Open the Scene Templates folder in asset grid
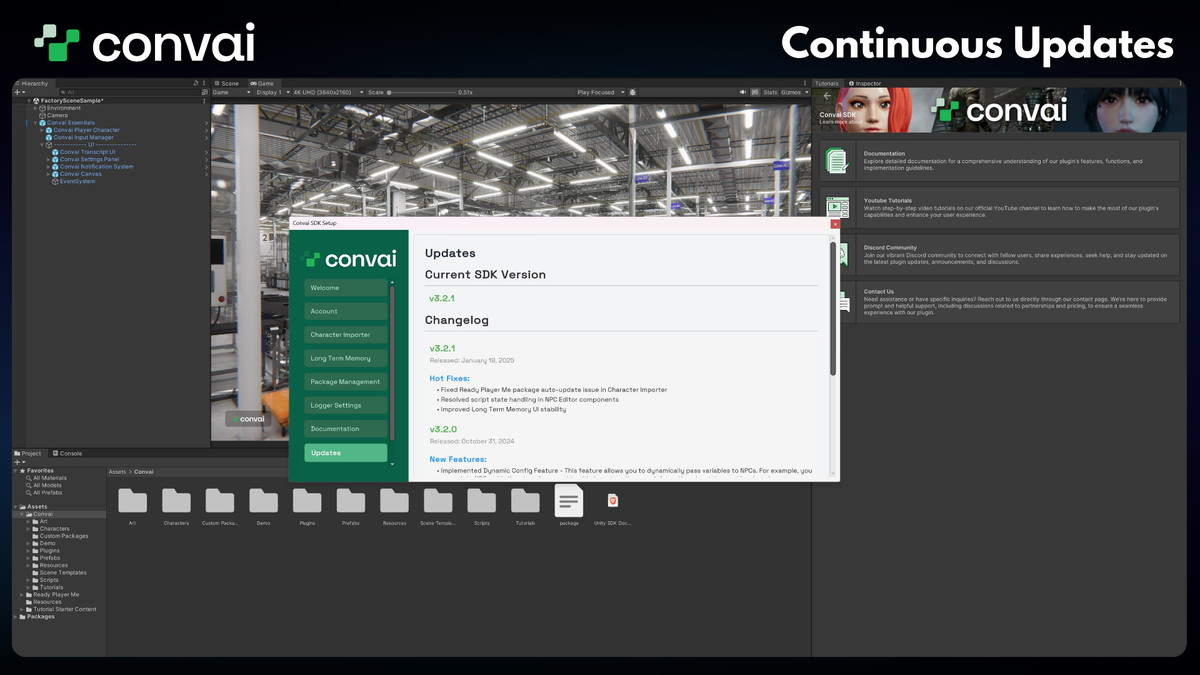Image resolution: width=1200 pixels, height=675 pixels. (438, 500)
